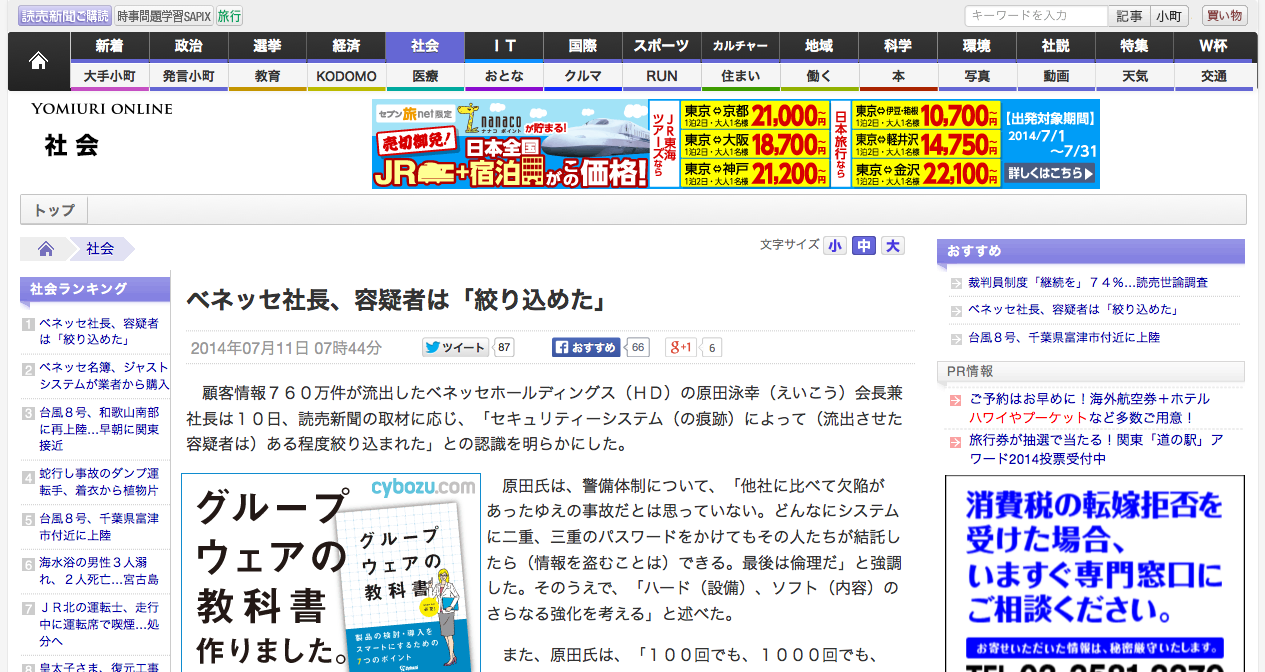This screenshot has width=1265, height=672.
Task: Open the 特集 section
Action: (x=1135, y=46)
